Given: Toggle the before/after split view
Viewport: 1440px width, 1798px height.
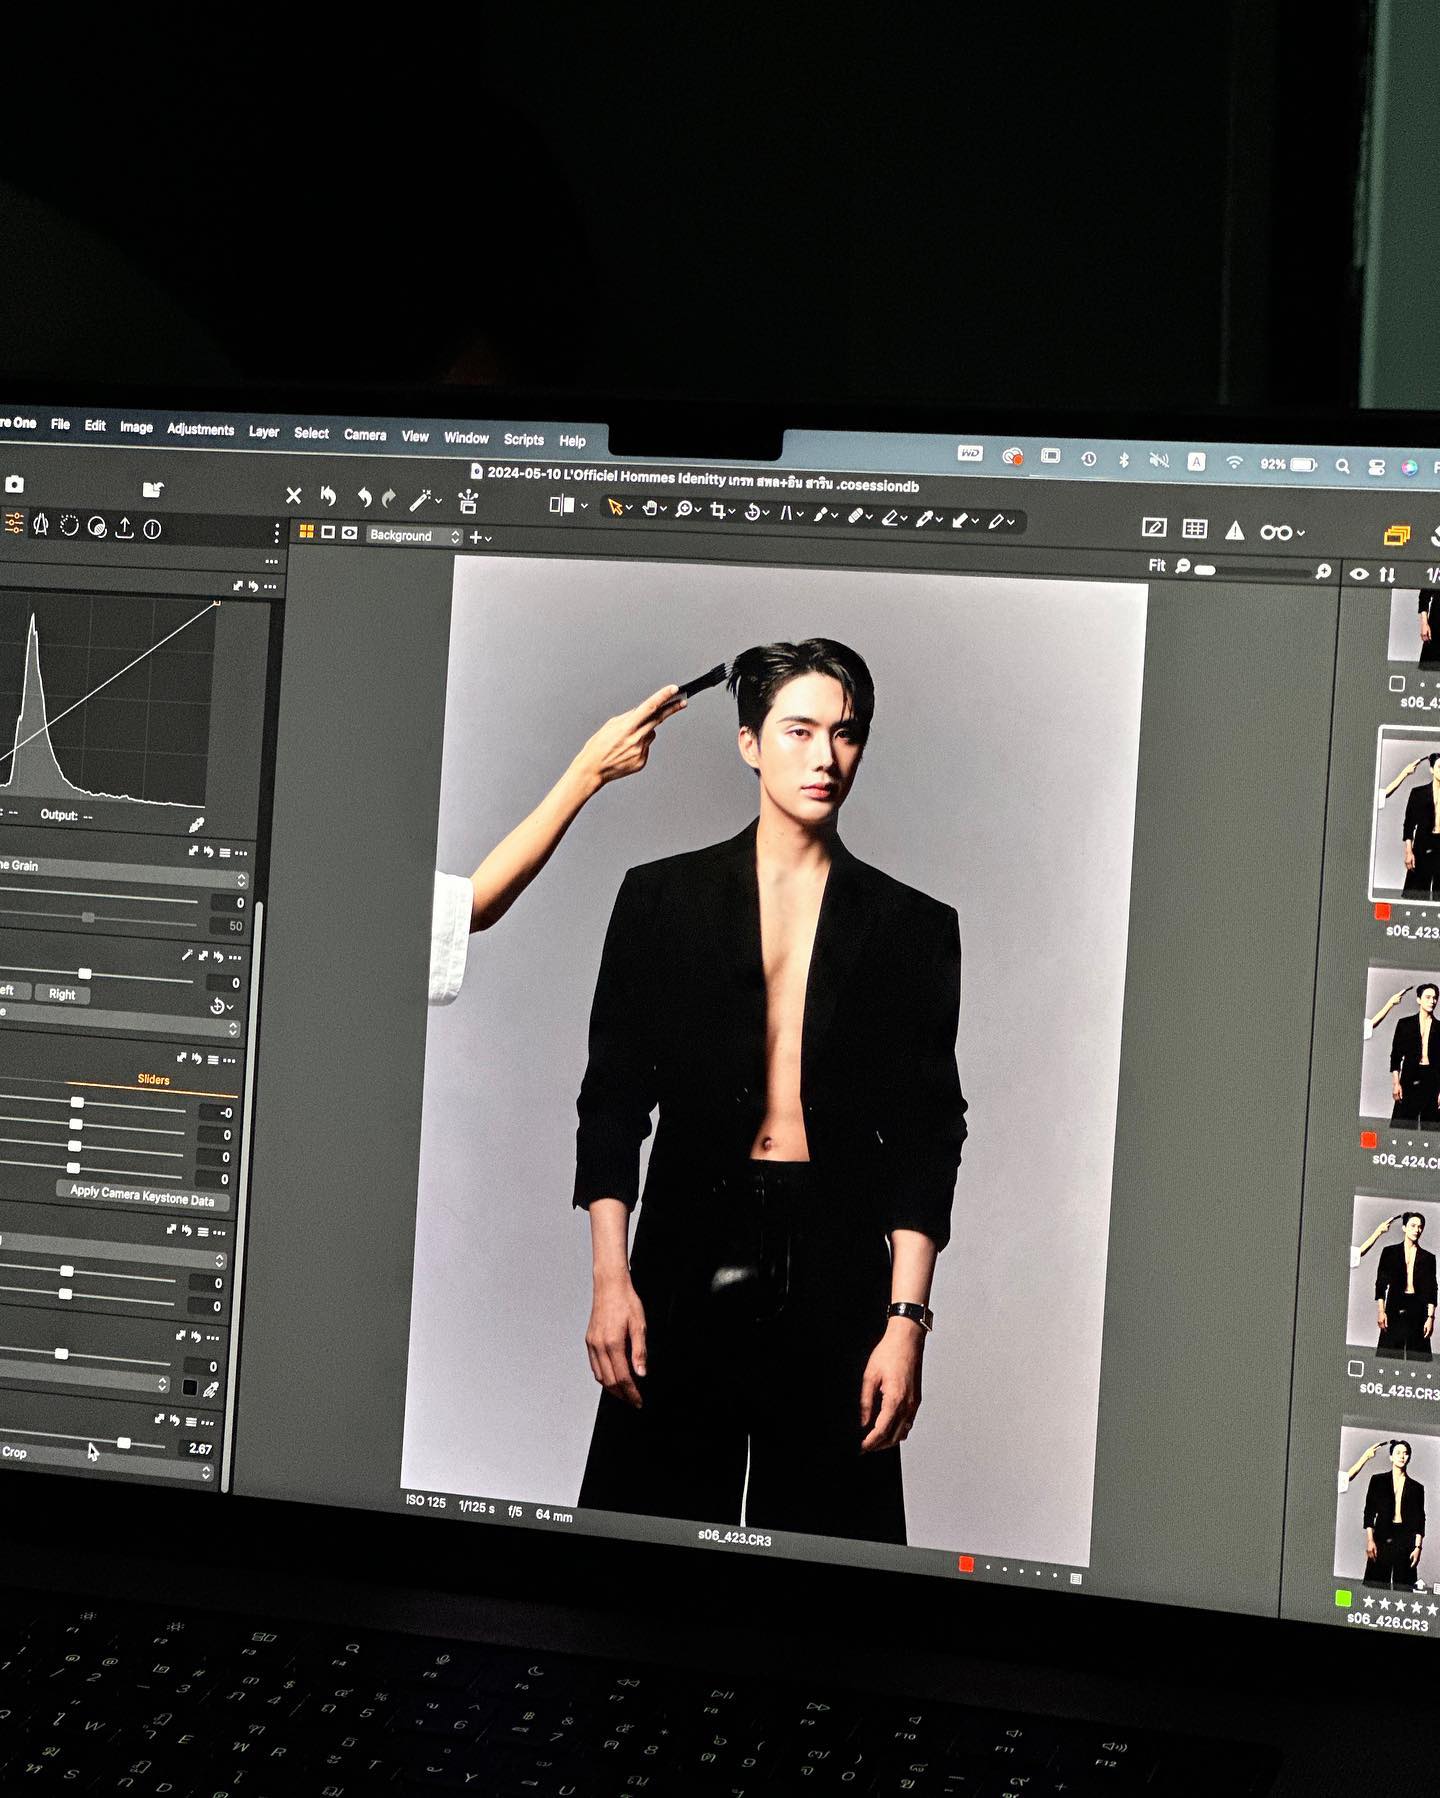Looking at the screenshot, I should [561, 505].
